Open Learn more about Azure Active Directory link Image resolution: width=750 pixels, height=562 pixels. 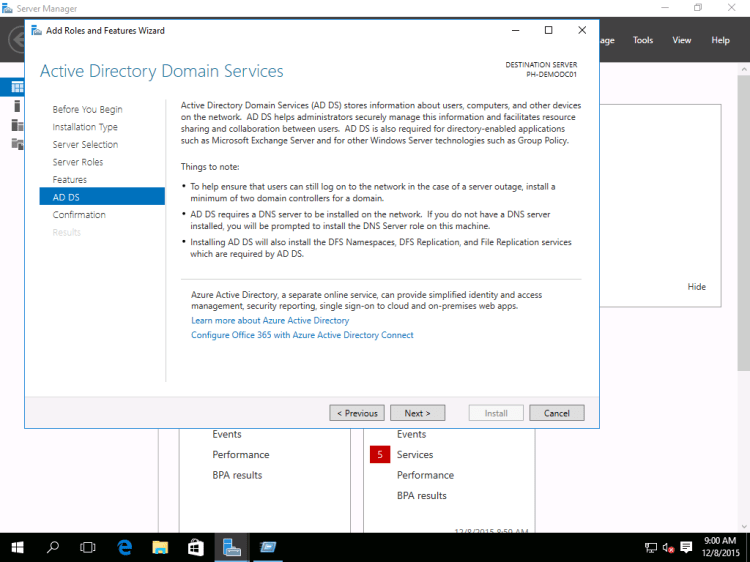[270, 321]
